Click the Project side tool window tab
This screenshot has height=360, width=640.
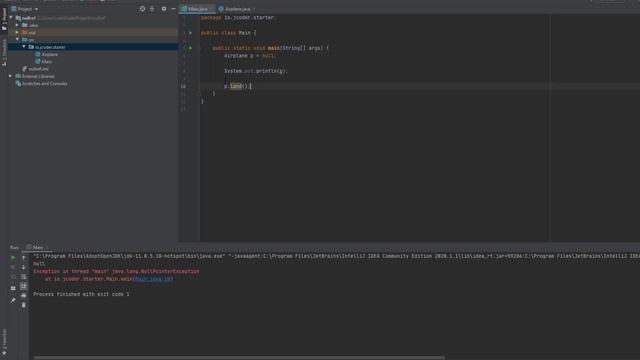pyautogui.click(x=4, y=18)
